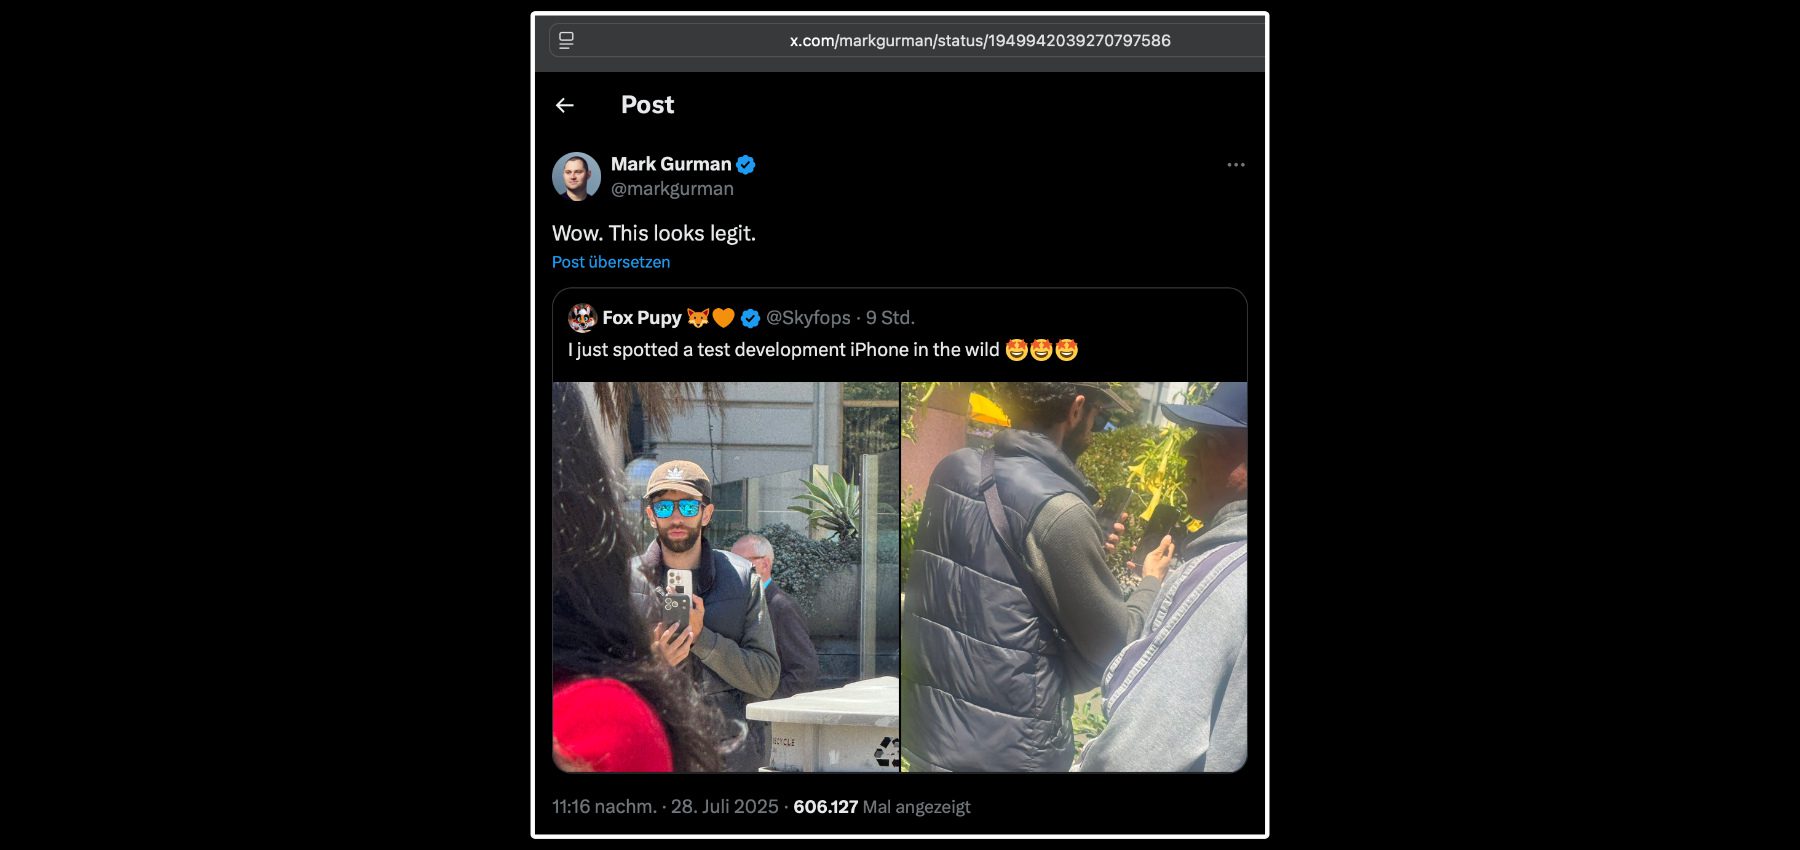This screenshot has width=1800, height=850.
Task: Click the back arrow next to Post
Action: (565, 105)
